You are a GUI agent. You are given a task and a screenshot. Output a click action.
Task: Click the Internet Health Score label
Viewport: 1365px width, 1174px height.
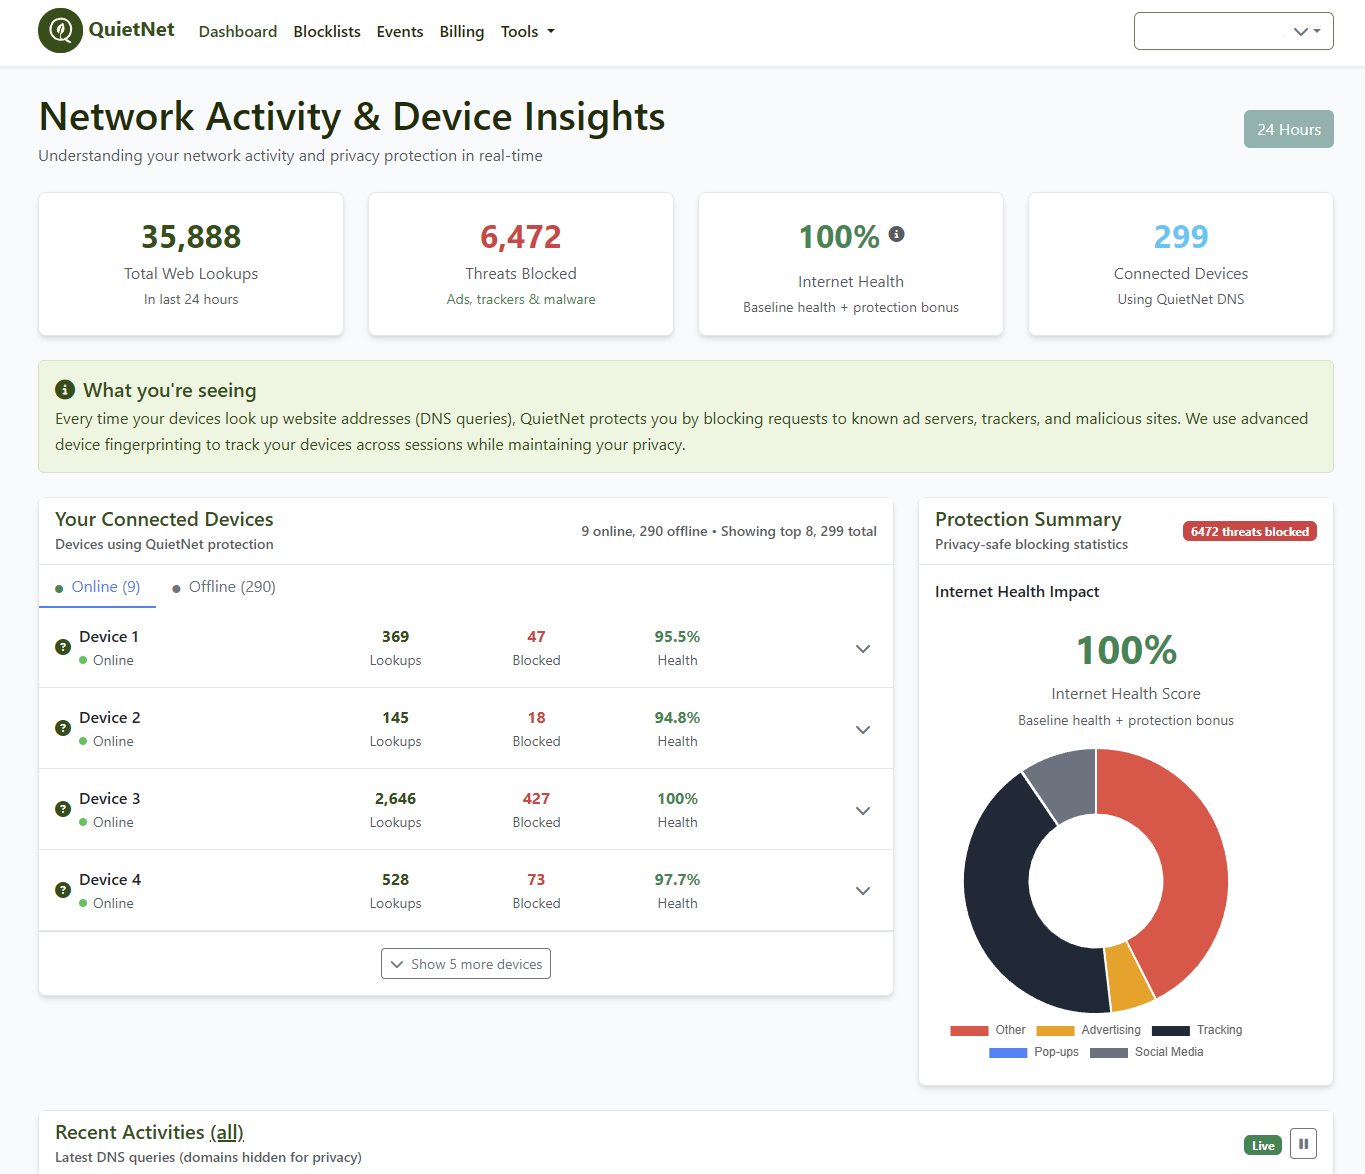point(1126,693)
